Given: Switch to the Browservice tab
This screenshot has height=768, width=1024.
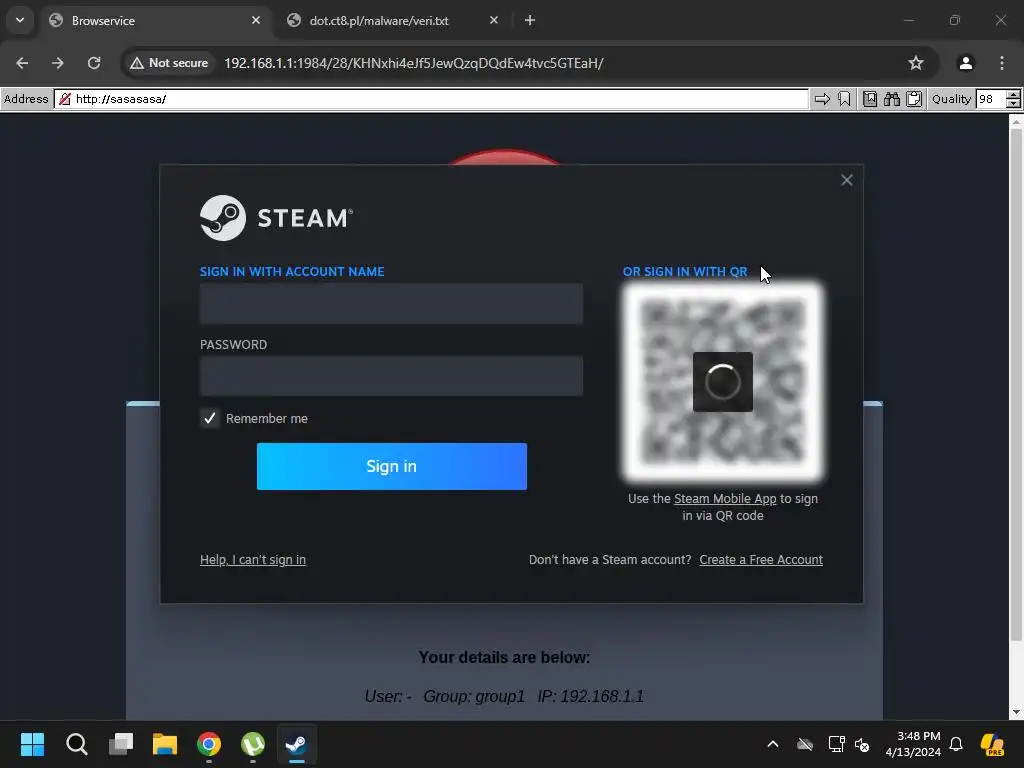Looking at the screenshot, I should pyautogui.click(x=155, y=21).
